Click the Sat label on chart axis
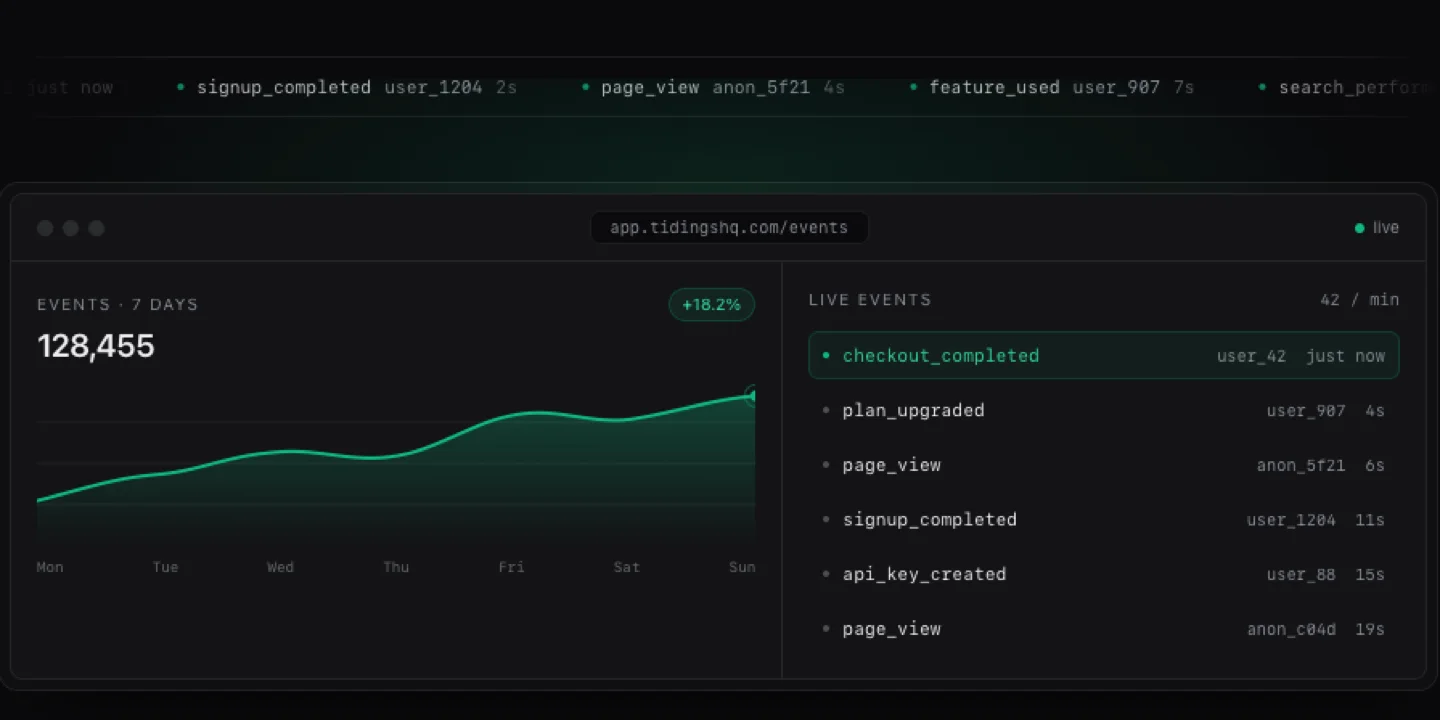This screenshot has height=720, width=1440. [626, 567]
